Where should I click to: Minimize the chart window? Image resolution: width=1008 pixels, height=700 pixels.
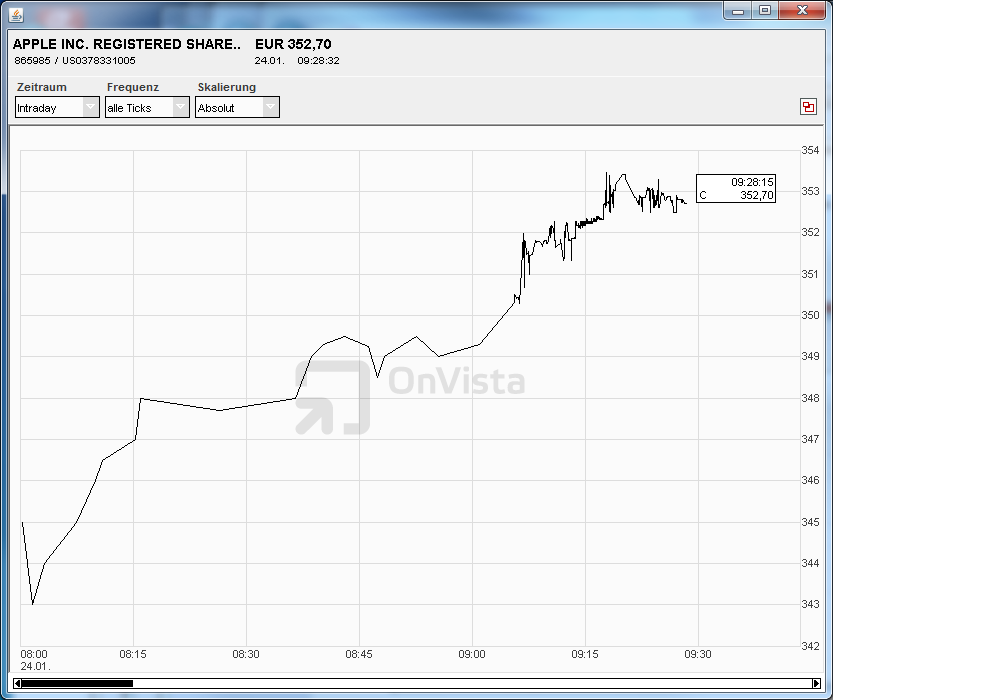(x=738, y=10)
